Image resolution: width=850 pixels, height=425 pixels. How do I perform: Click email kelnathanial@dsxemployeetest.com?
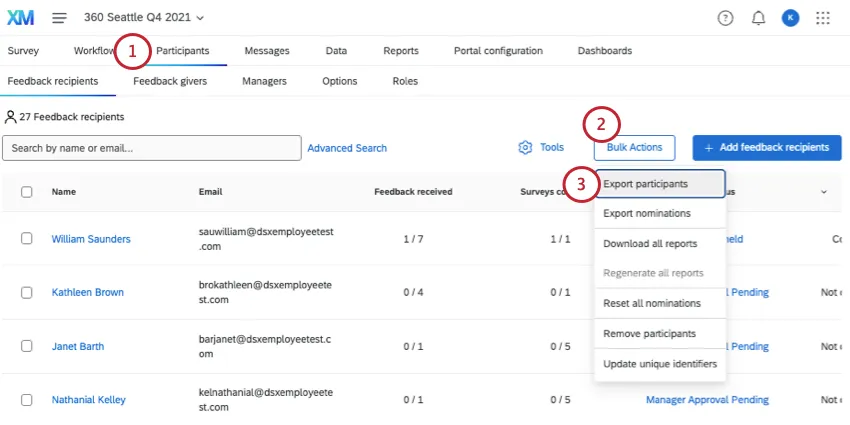click(266, 400)
